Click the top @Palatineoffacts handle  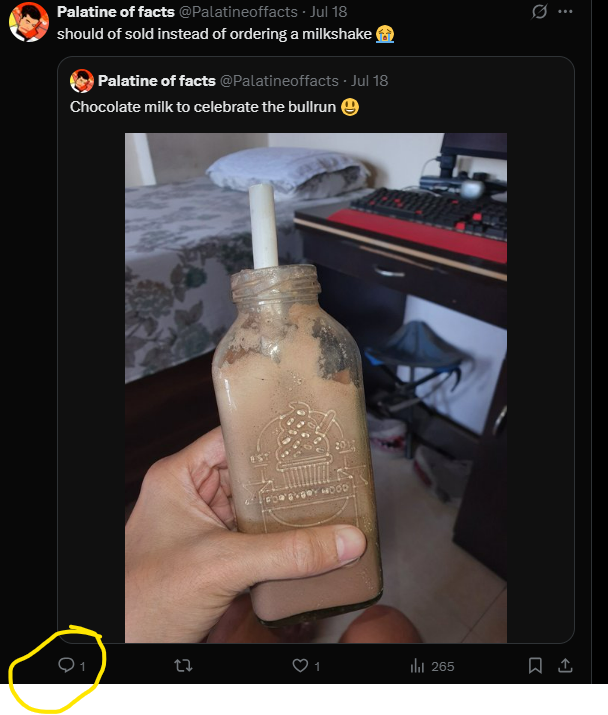(x=238, y=12)
